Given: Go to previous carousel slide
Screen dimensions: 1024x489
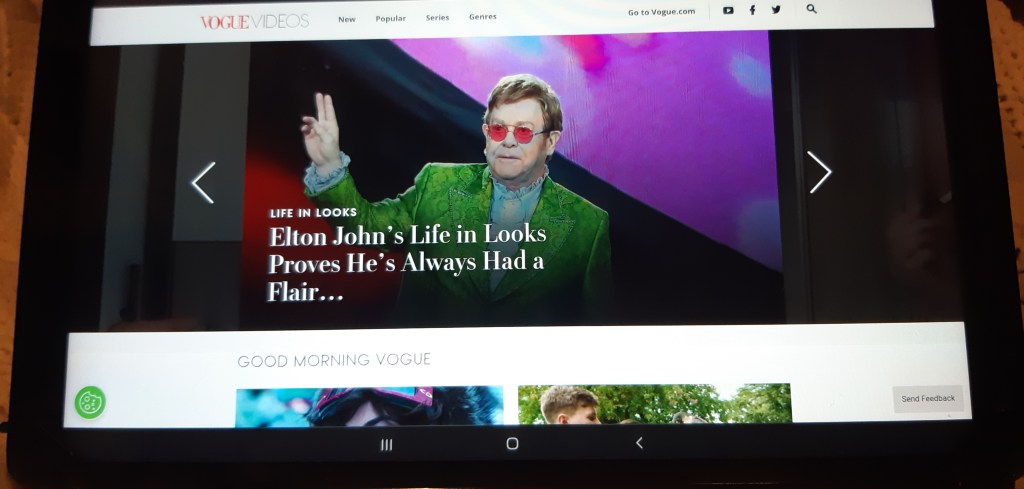Looking at the screenshot, I should coord(203,183).
